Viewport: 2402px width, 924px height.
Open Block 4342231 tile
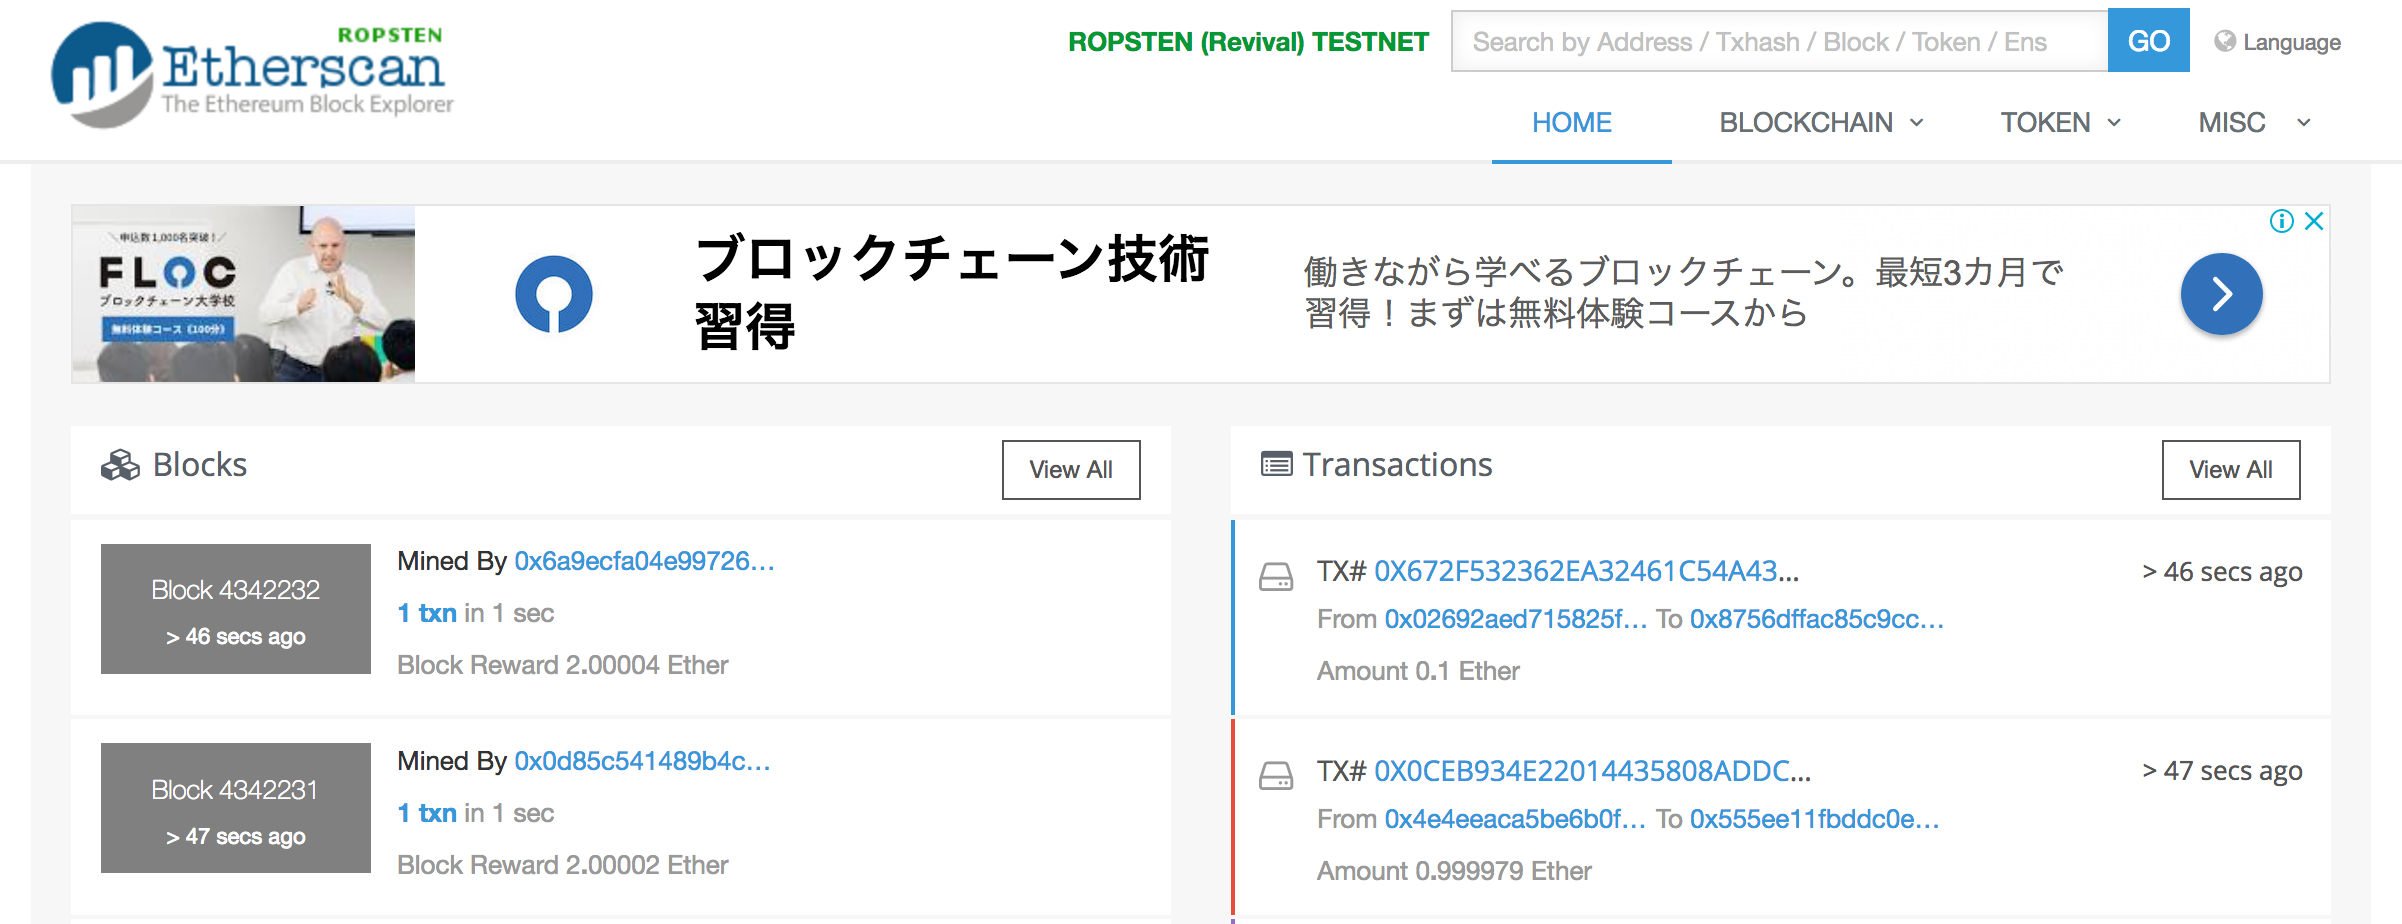[x=236, y=808]
